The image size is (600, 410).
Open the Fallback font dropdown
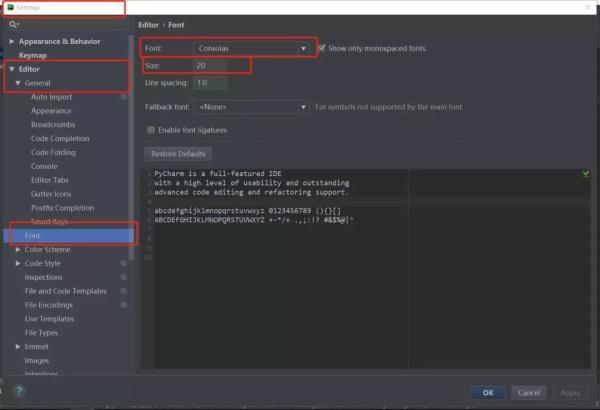[252, 107]
